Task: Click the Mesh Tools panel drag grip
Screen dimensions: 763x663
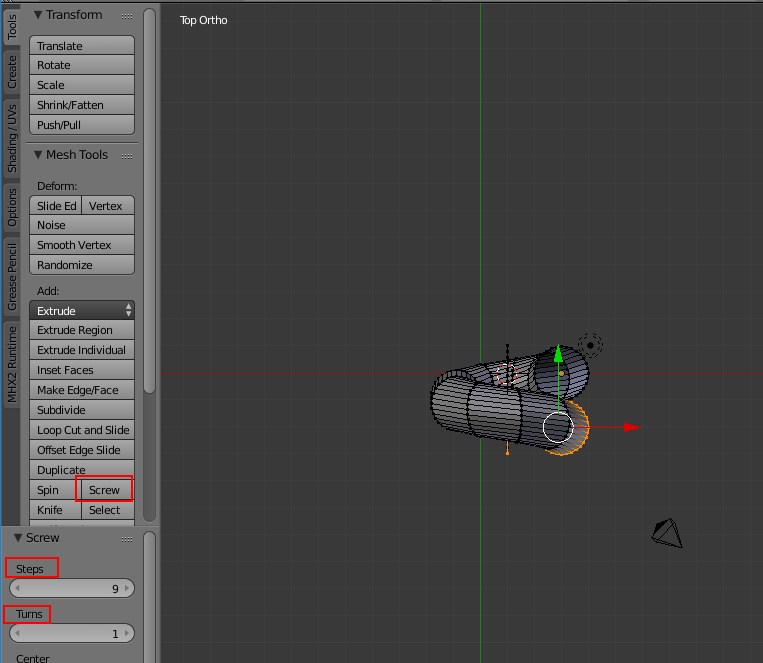Action: [126, 156]
